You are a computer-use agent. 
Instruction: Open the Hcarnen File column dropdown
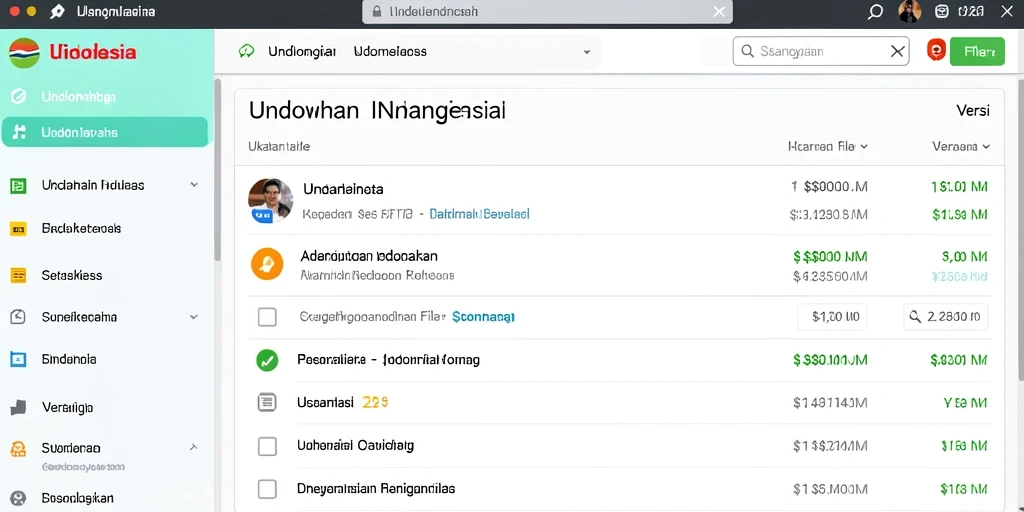(x=863, y=147)
